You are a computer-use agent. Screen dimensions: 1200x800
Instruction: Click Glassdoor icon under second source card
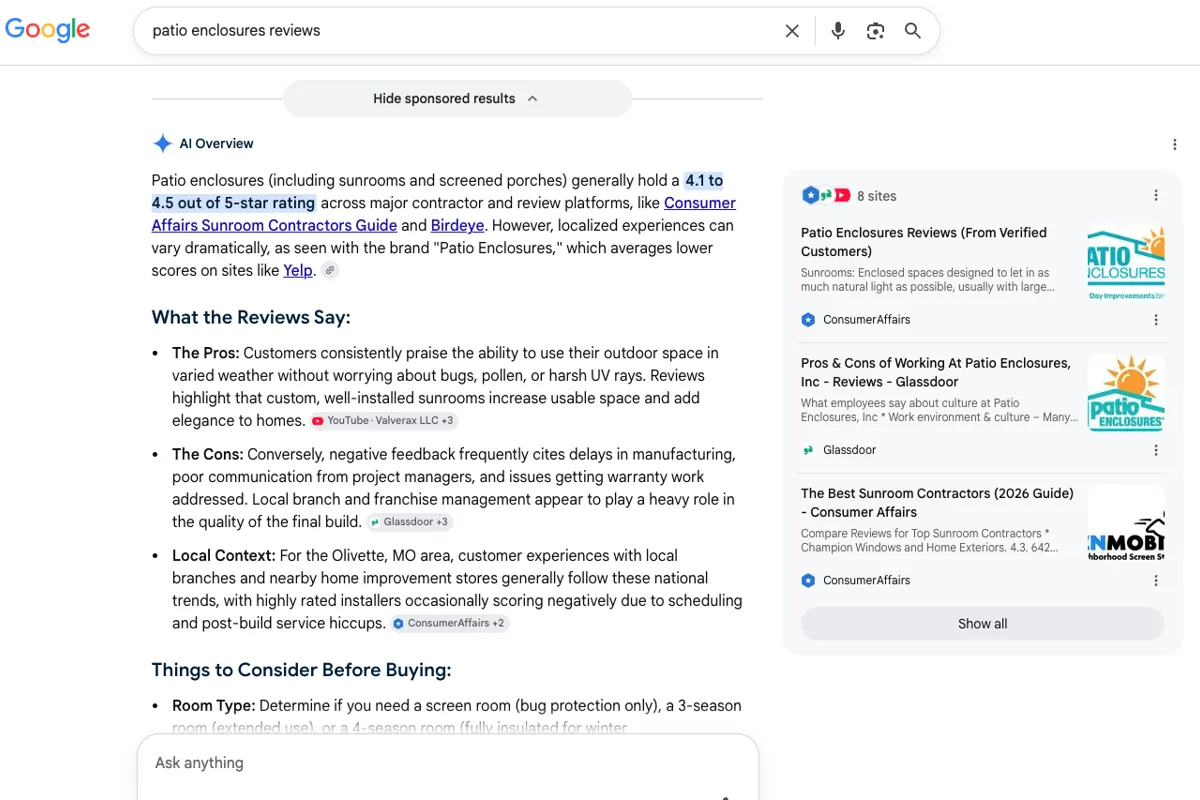point(808,450)
